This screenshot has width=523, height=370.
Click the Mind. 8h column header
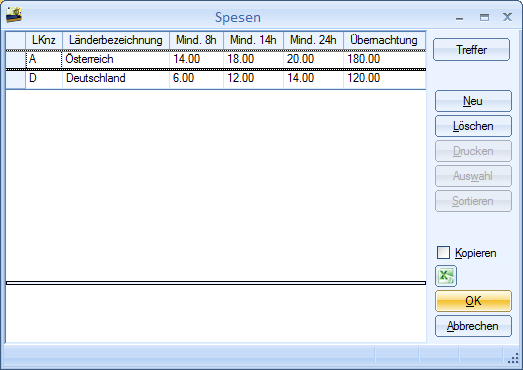click(x=196, y=40)
